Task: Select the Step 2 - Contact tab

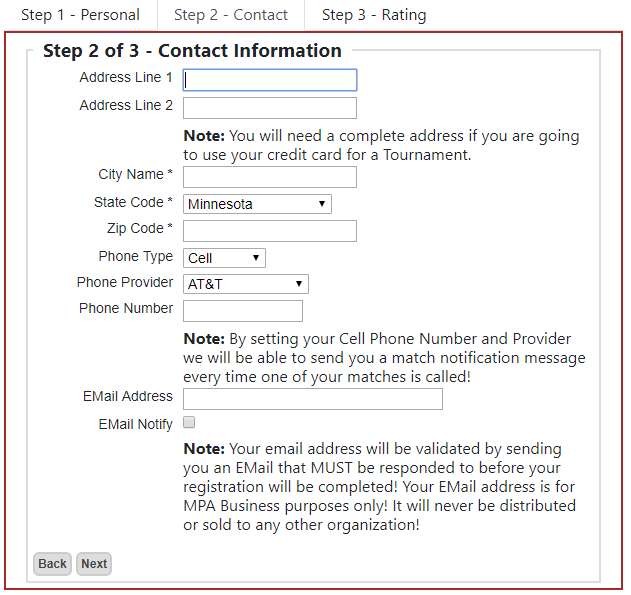Action: click(231, 15)
